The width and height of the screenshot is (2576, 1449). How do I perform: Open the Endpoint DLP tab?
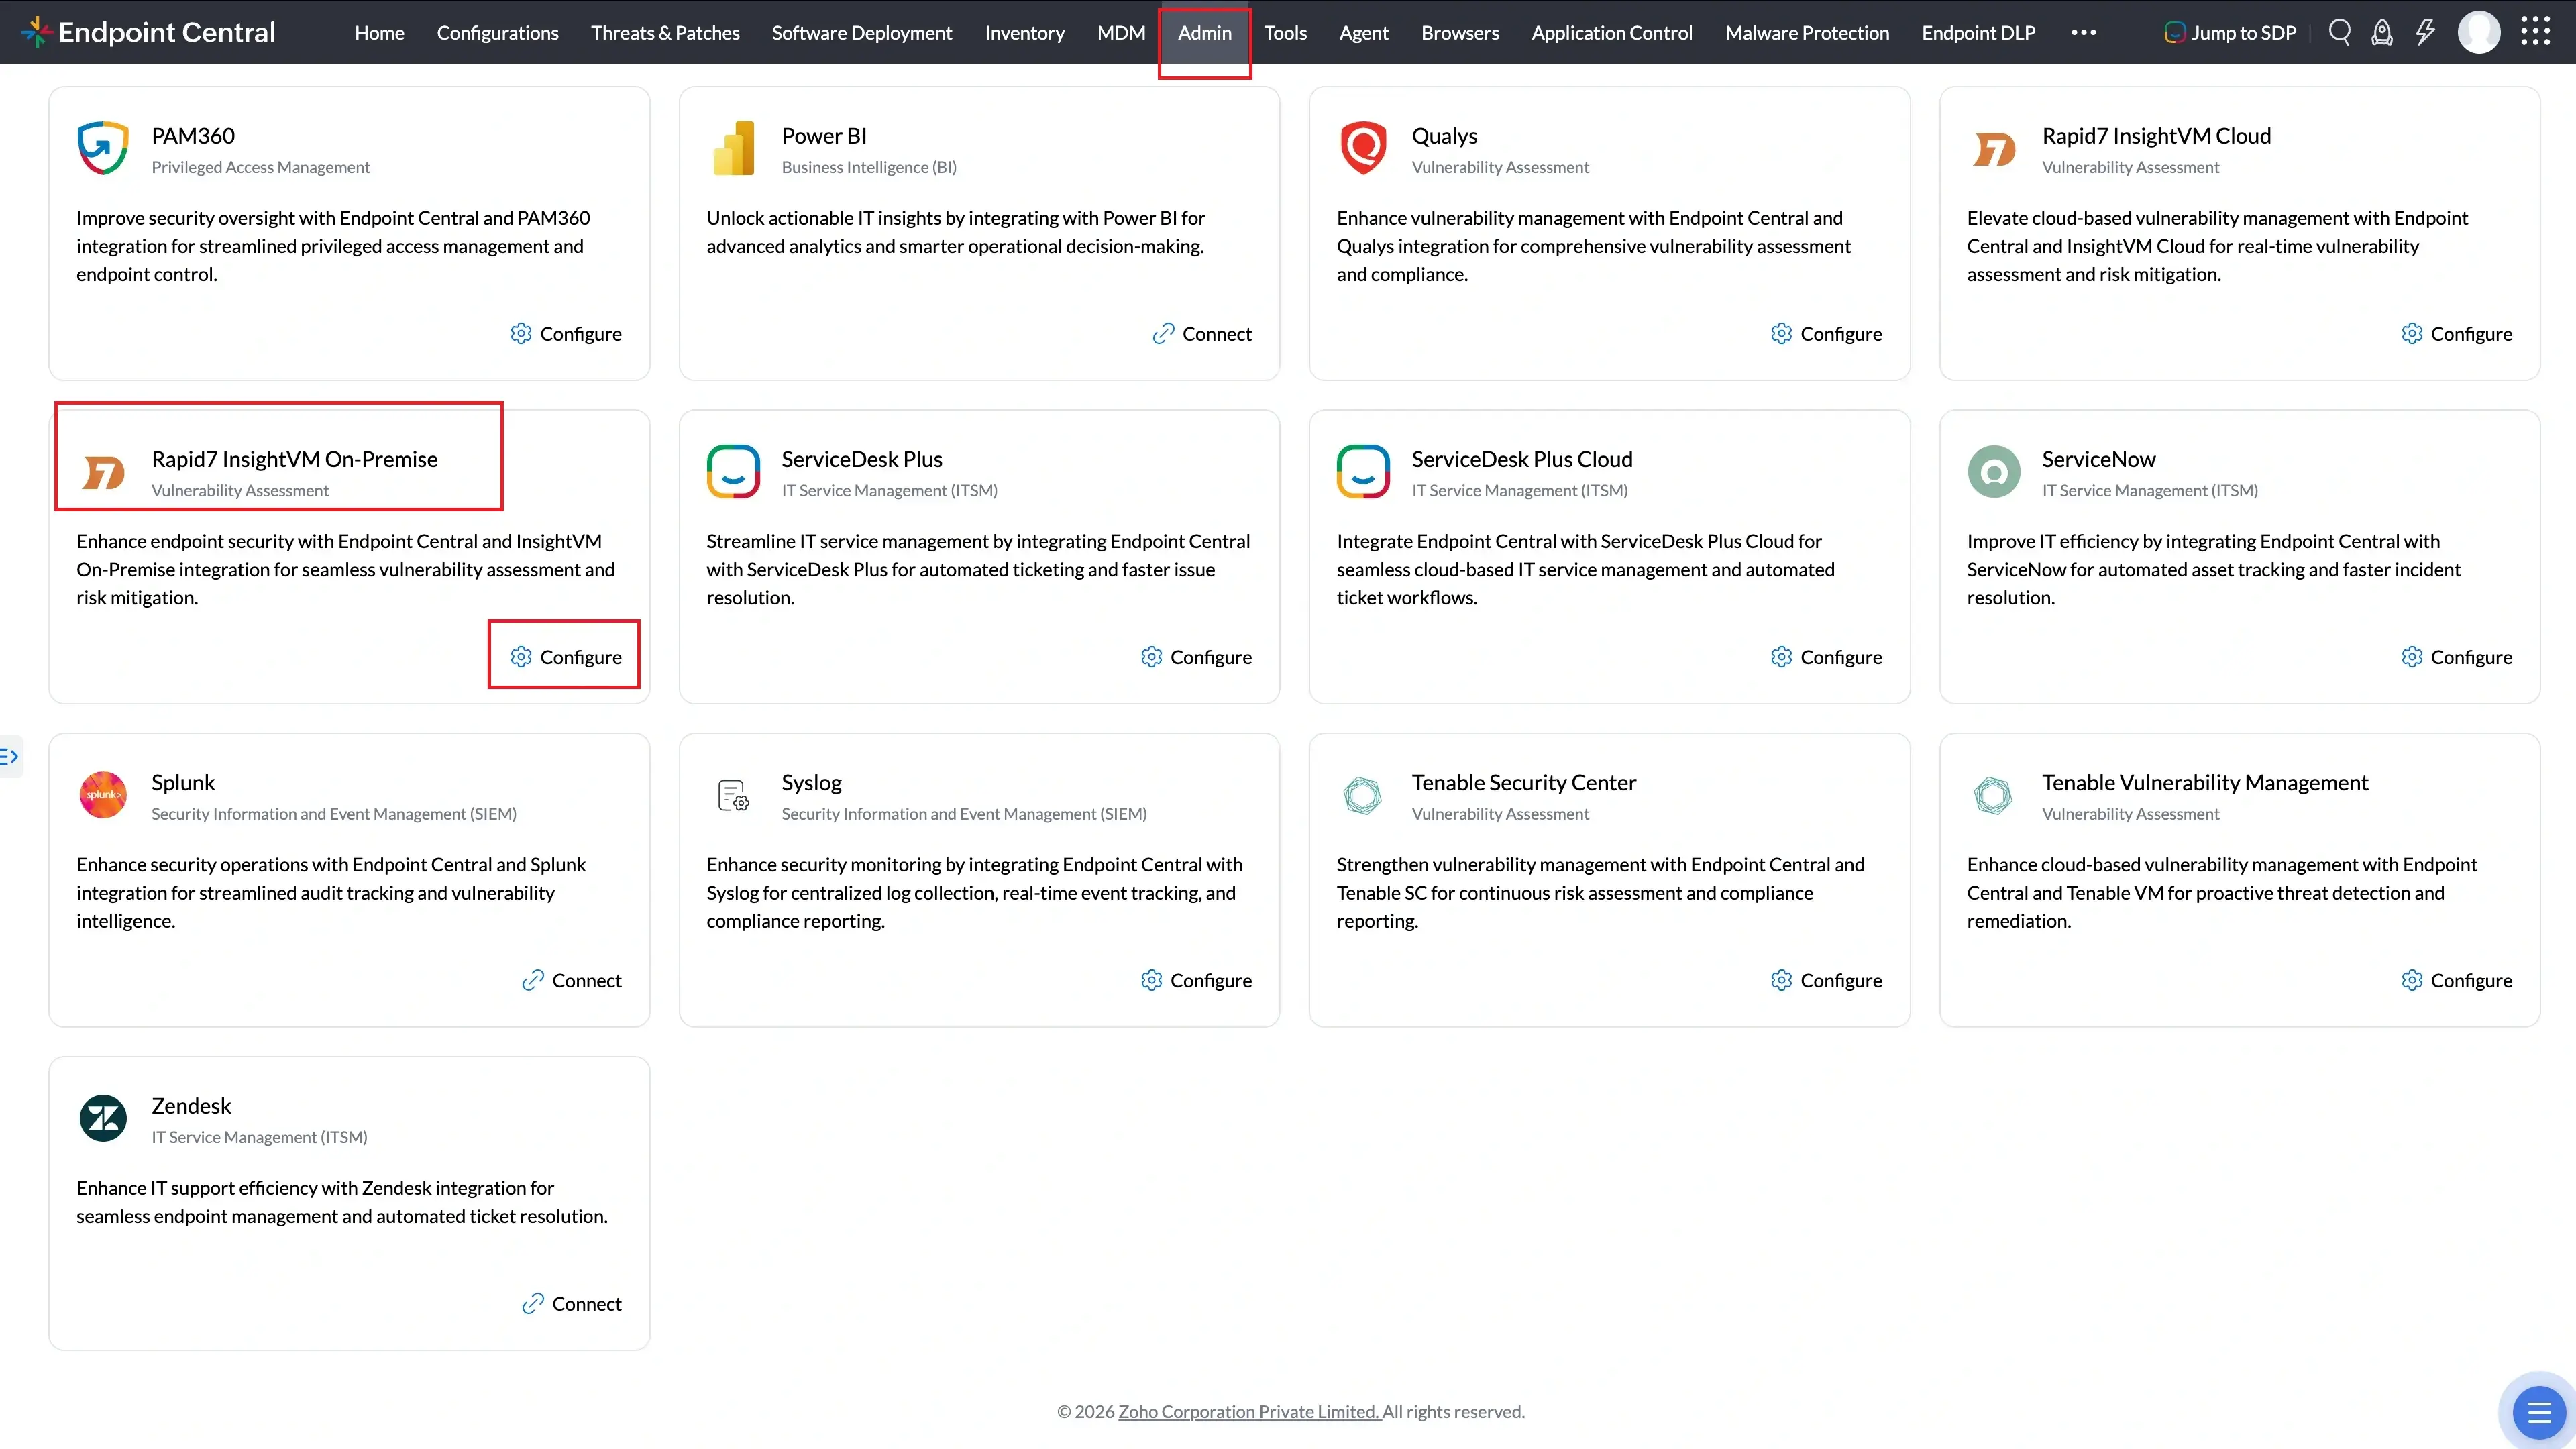(1978, 32)
